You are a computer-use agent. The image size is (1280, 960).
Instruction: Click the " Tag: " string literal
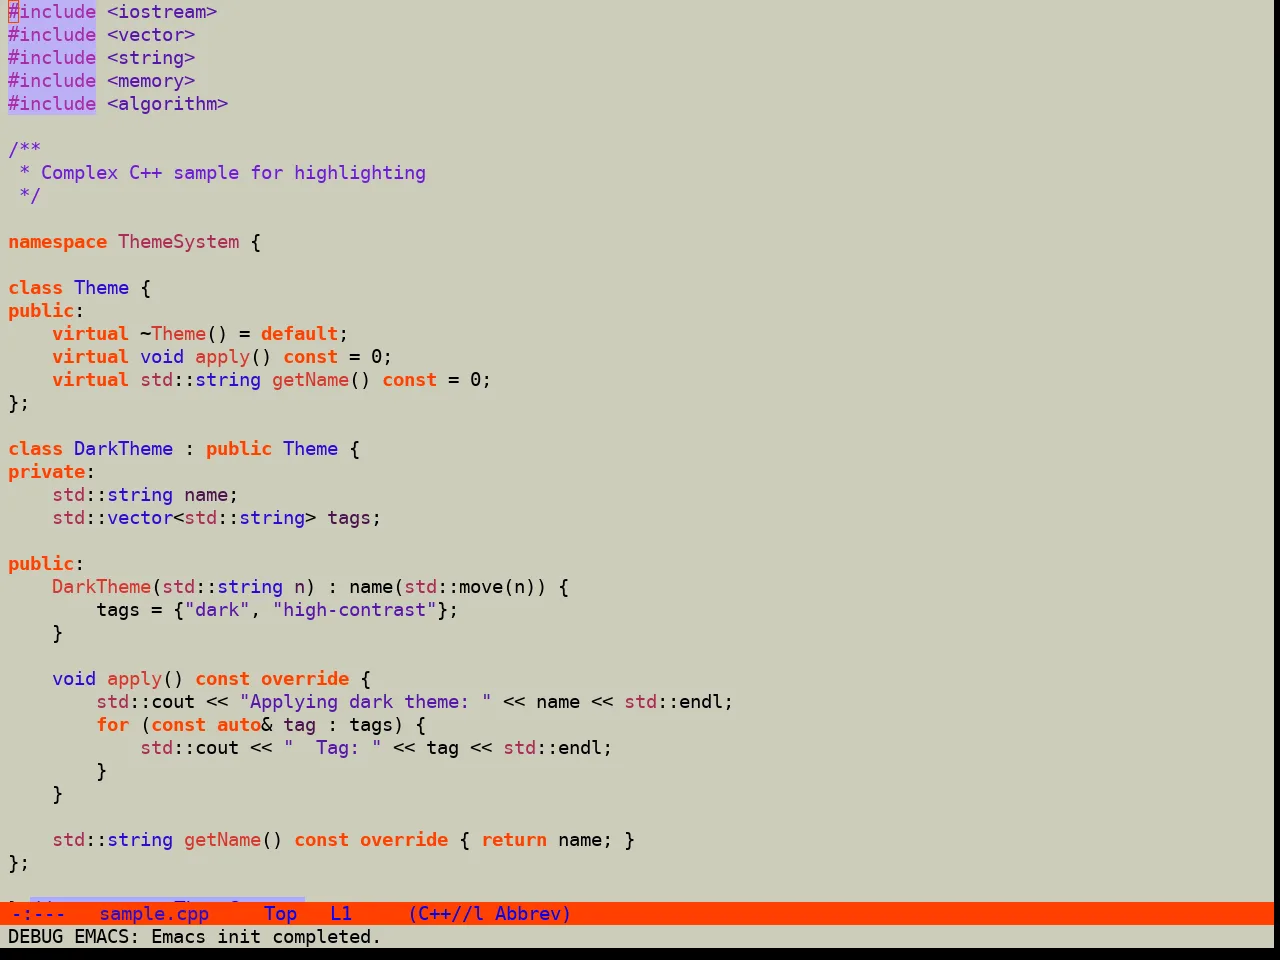(333, 748)
